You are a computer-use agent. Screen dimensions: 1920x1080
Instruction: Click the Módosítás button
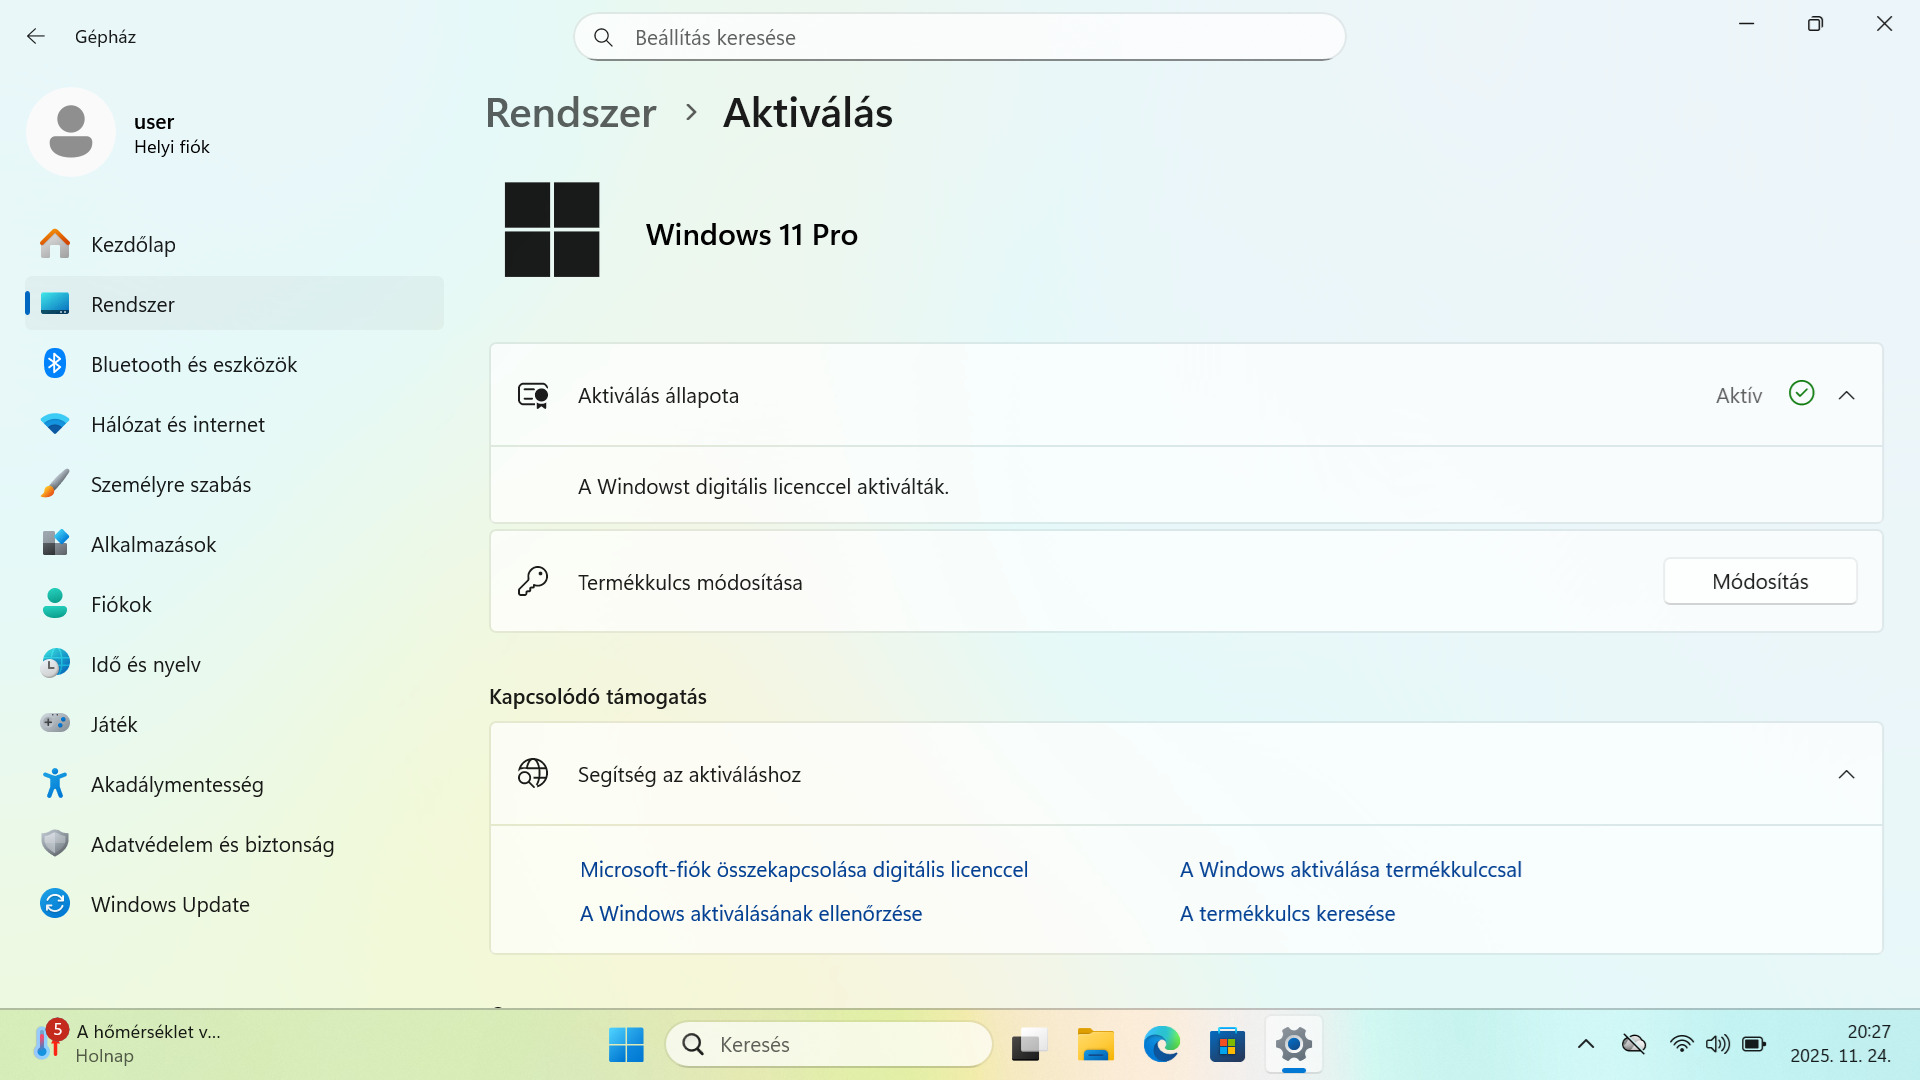pyautogui.click(x=1760, y=581)
